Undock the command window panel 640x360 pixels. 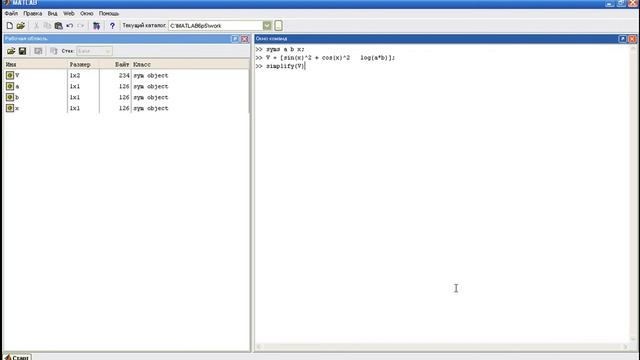click(x=622, y=39)
